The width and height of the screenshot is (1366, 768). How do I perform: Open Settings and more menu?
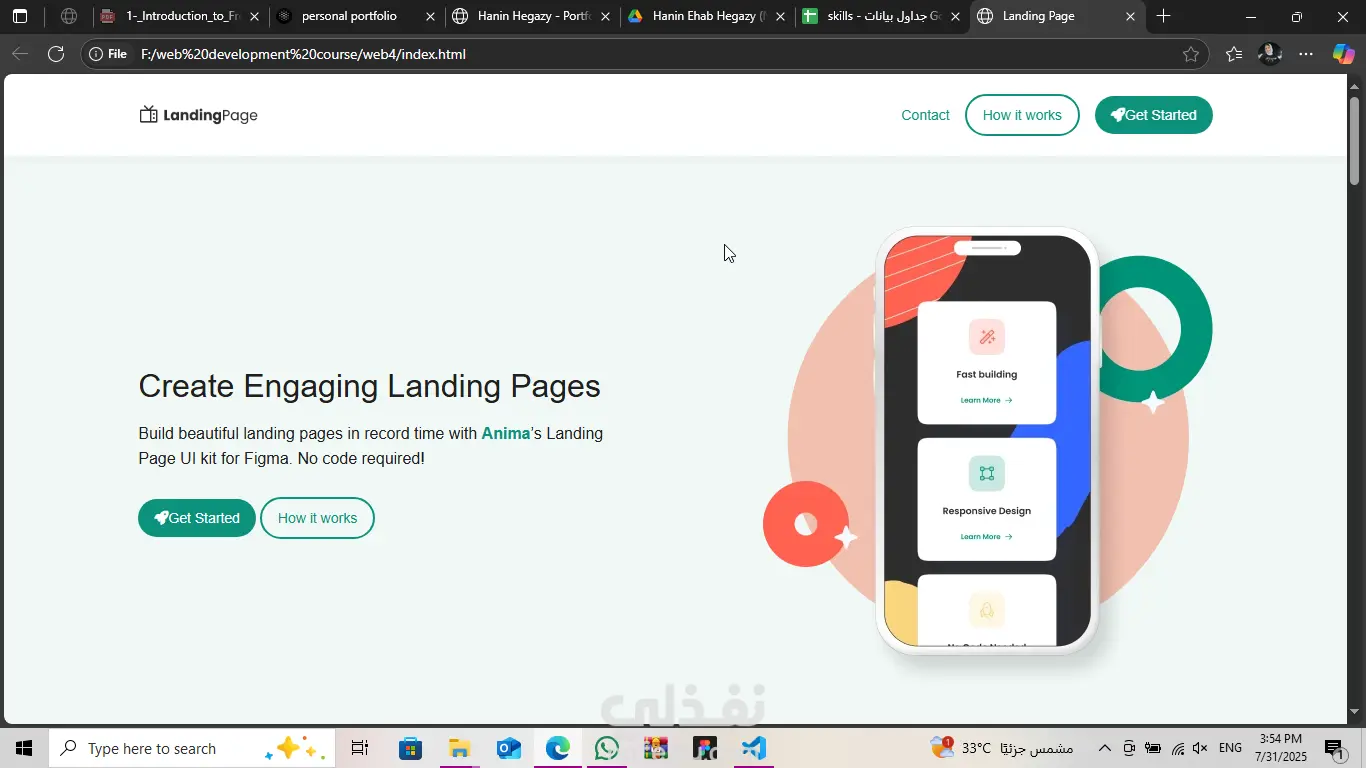point(1306,54)
